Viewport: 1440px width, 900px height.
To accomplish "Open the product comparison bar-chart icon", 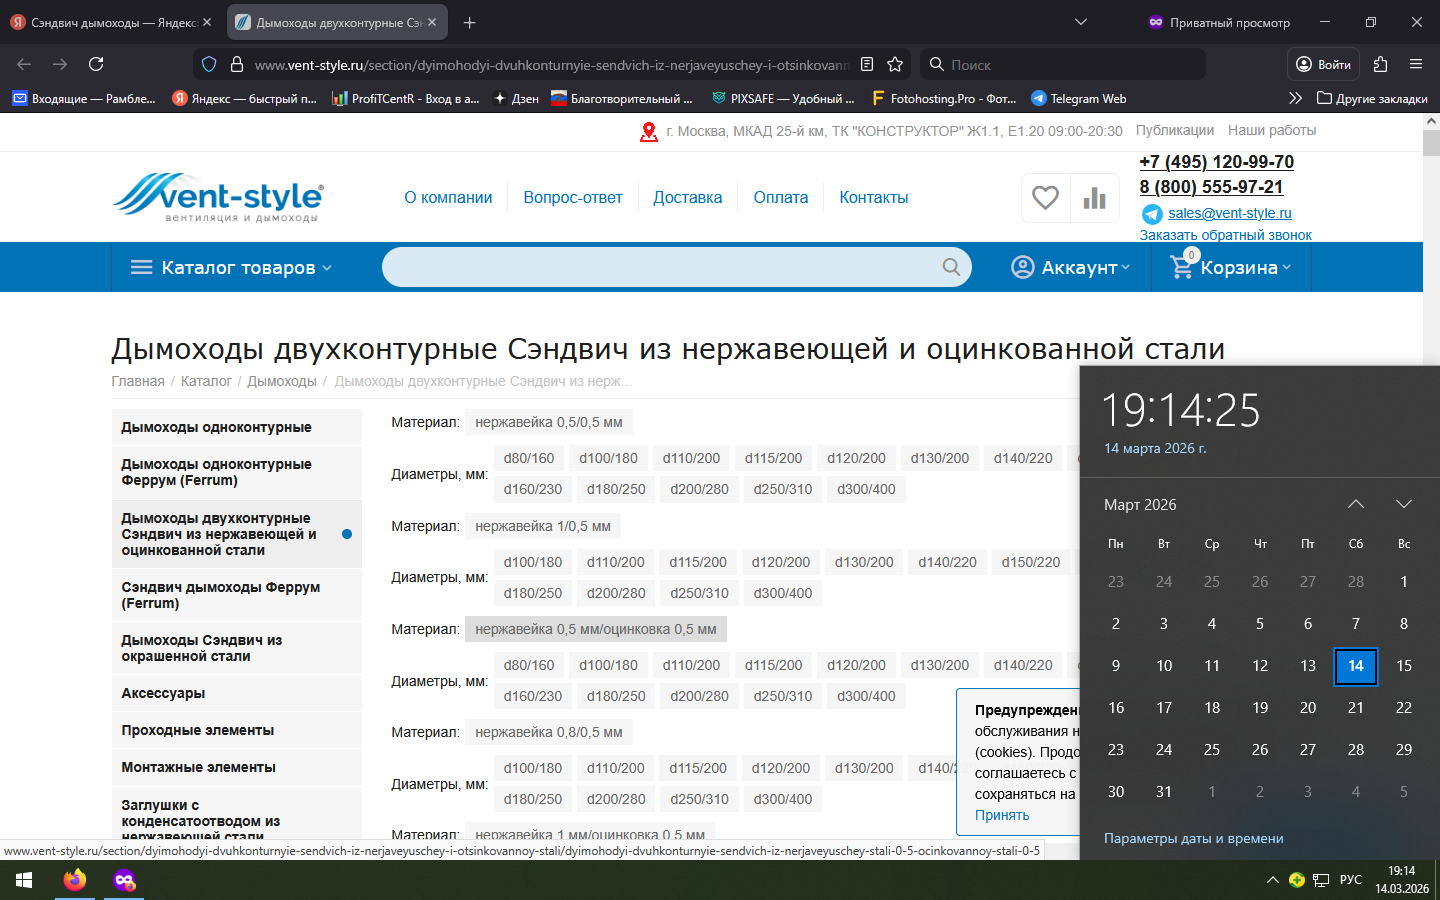I will point(1094,198).
